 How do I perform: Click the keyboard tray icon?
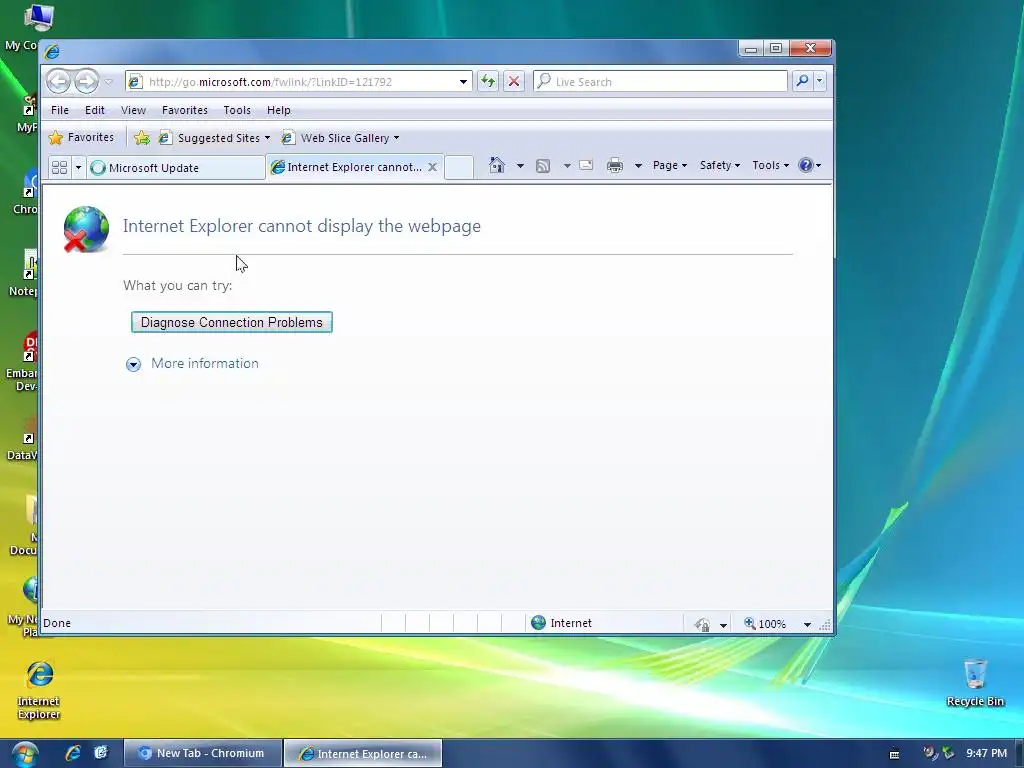pos(894,754)
